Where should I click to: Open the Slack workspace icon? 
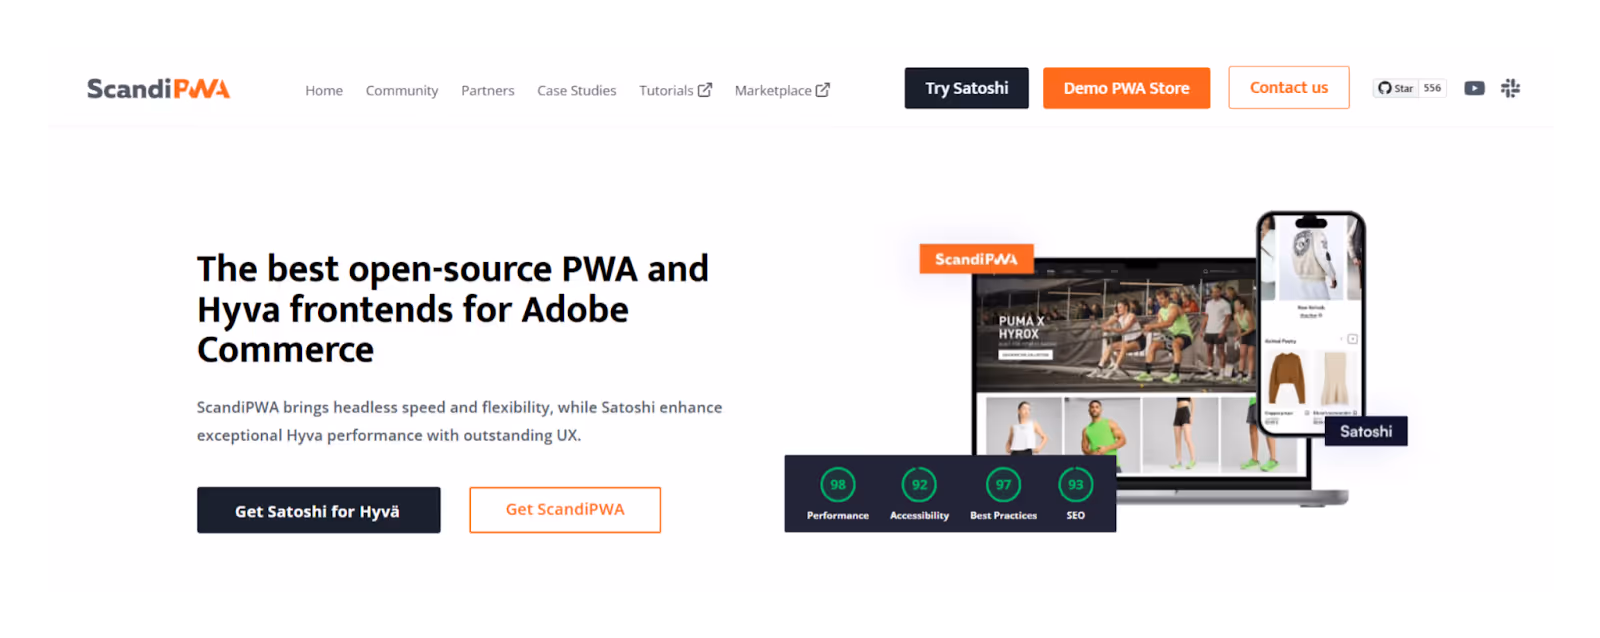[1510, 88]
